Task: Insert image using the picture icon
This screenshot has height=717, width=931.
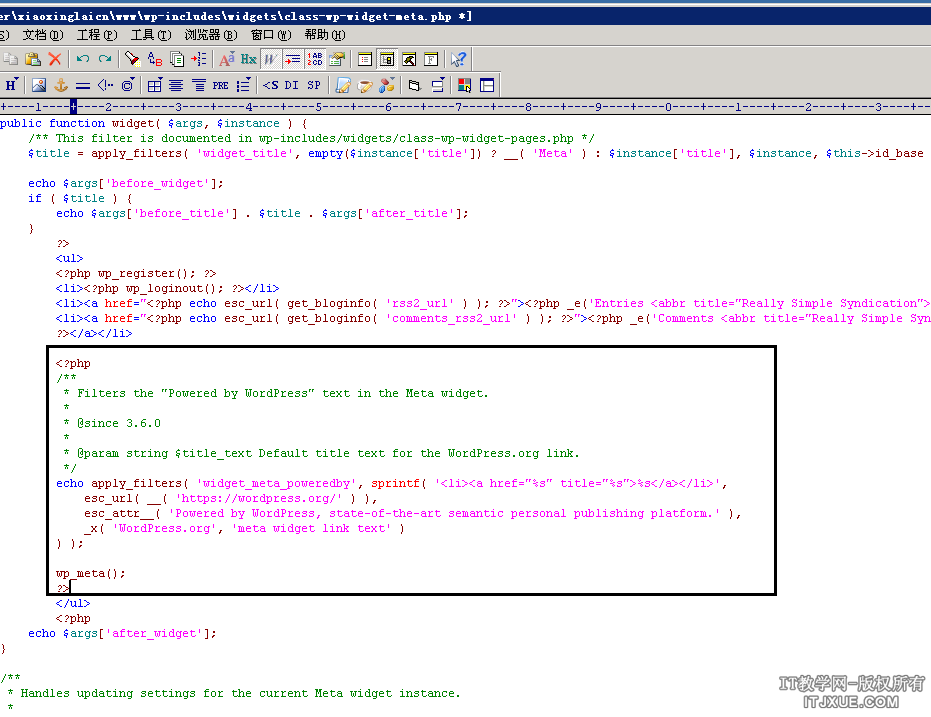Action: point(39,85)
